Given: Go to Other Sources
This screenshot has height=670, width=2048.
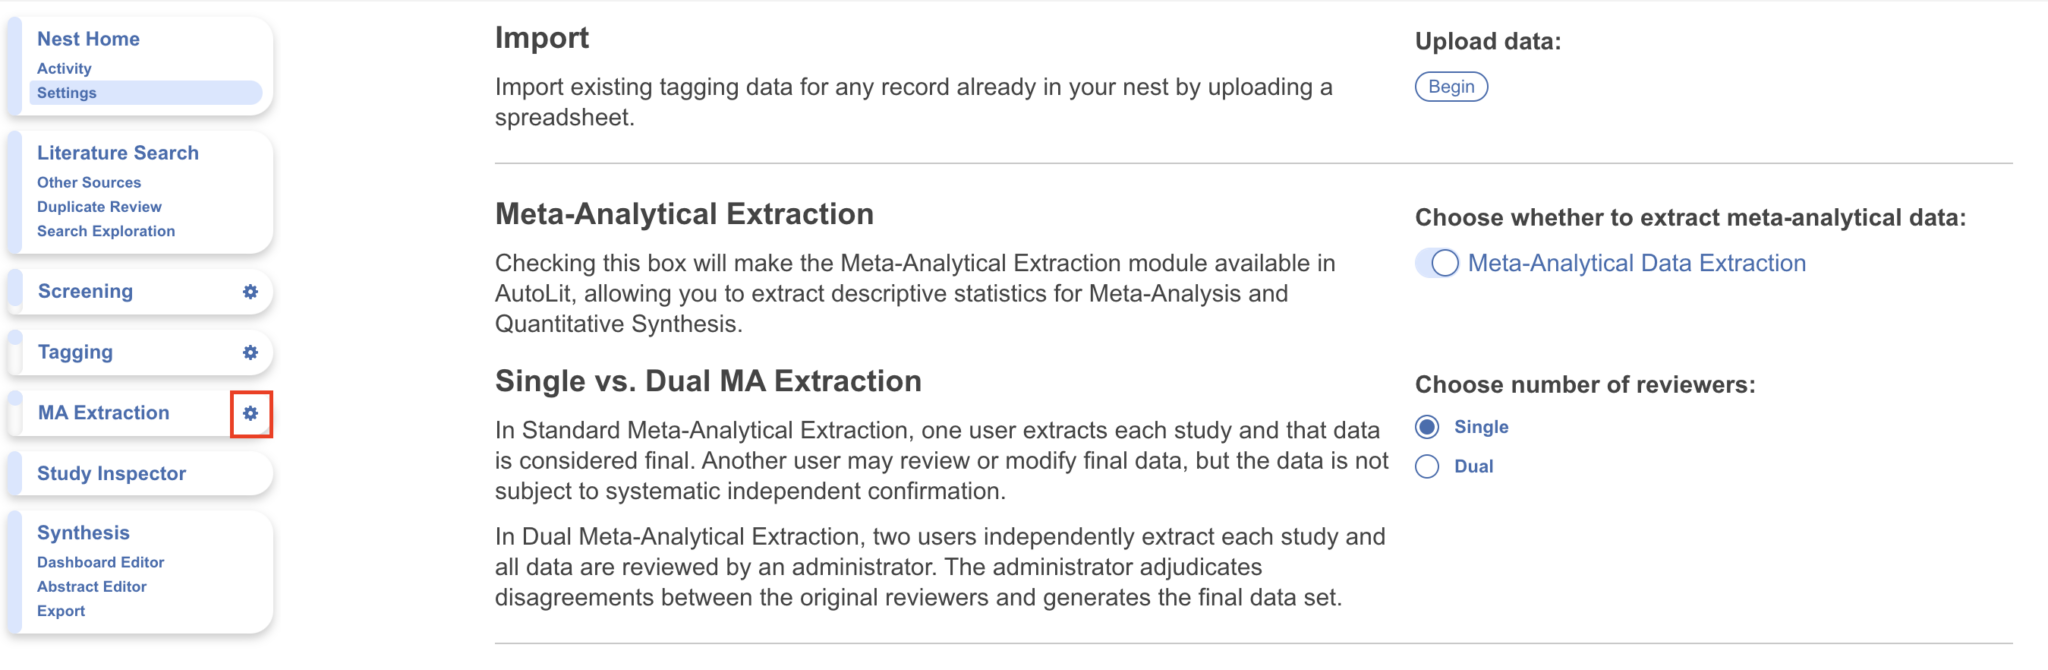Looking at the screenshot, I should click(x=88, y=182).
